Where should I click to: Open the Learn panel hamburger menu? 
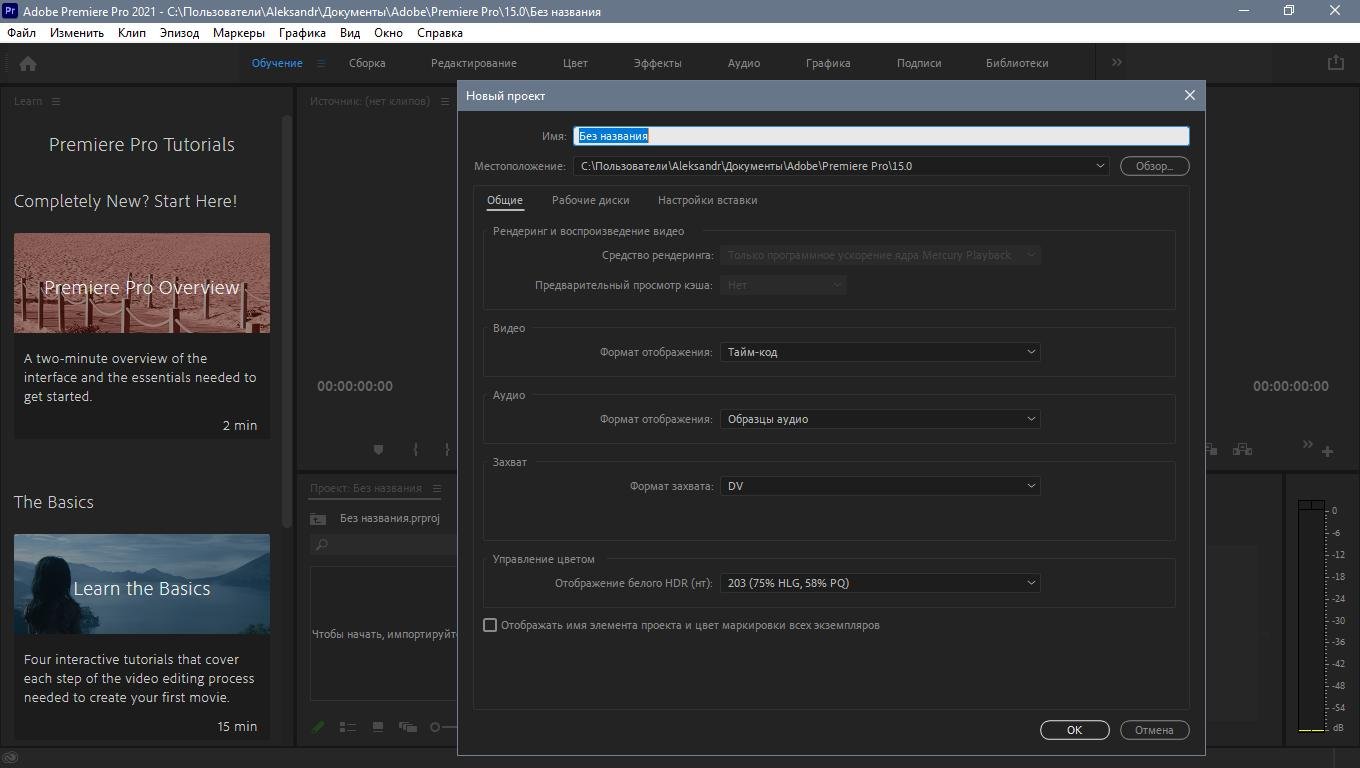[56, 101]
